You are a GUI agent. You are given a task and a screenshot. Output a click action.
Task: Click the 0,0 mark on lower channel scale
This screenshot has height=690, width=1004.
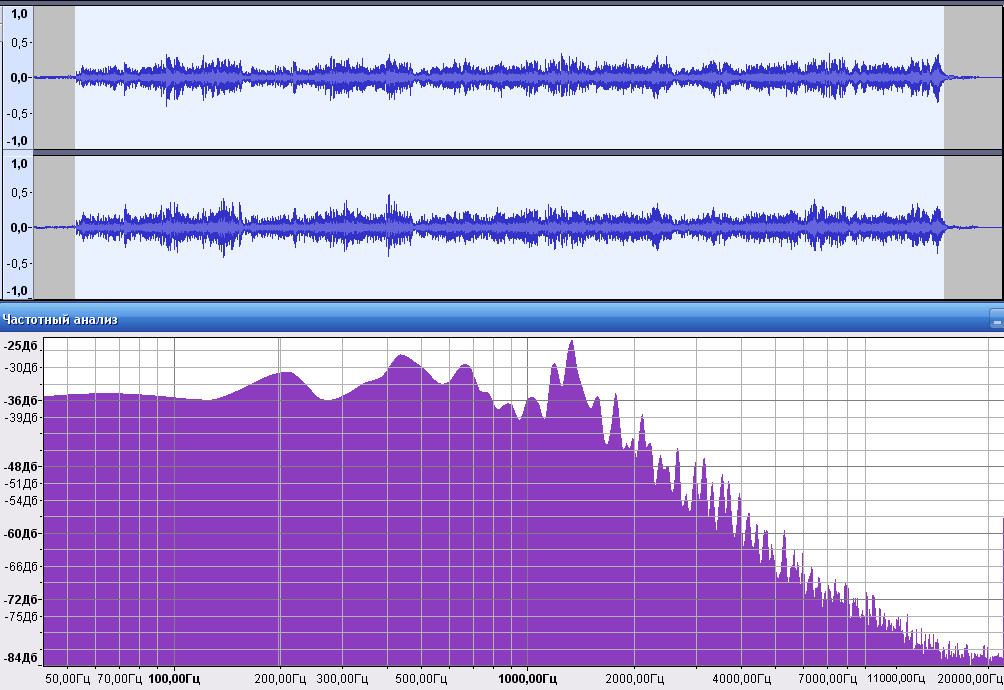click(19, 228)
